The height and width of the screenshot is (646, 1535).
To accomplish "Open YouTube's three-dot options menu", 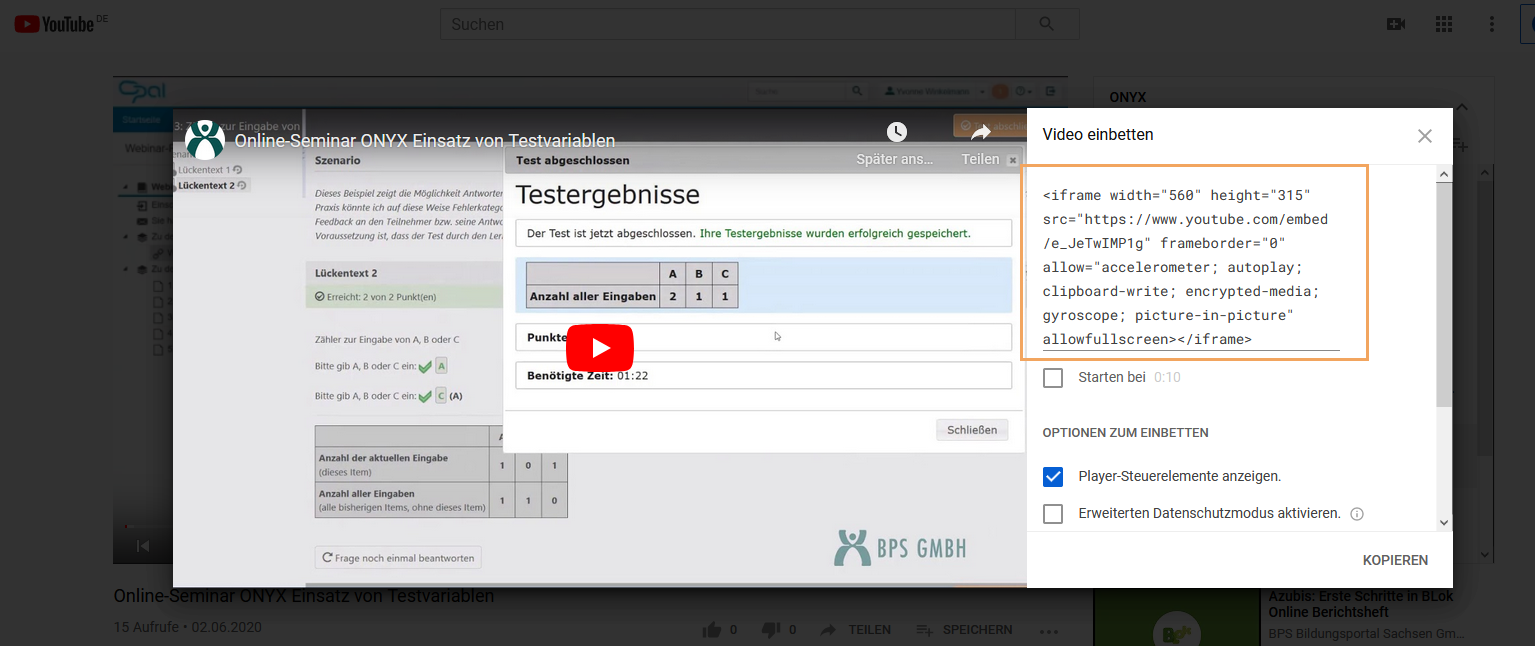I will click(1493, 23).
